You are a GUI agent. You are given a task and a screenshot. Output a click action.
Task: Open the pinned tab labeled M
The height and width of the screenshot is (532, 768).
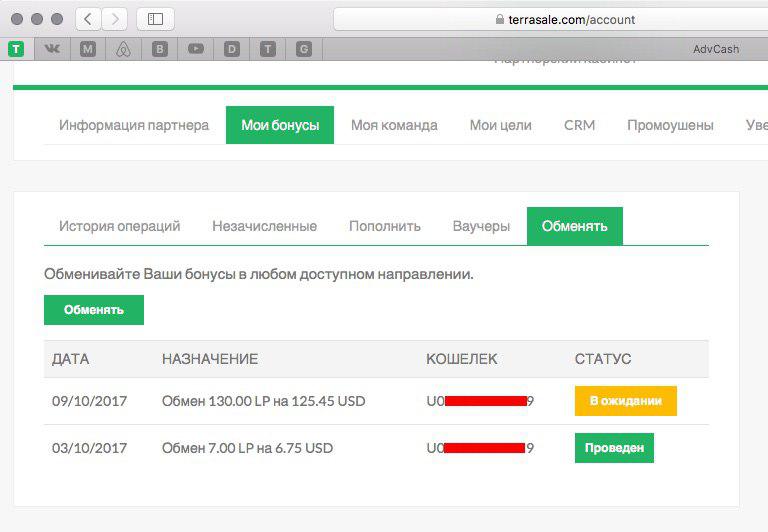pyautogui.click(x=88, y=49)
